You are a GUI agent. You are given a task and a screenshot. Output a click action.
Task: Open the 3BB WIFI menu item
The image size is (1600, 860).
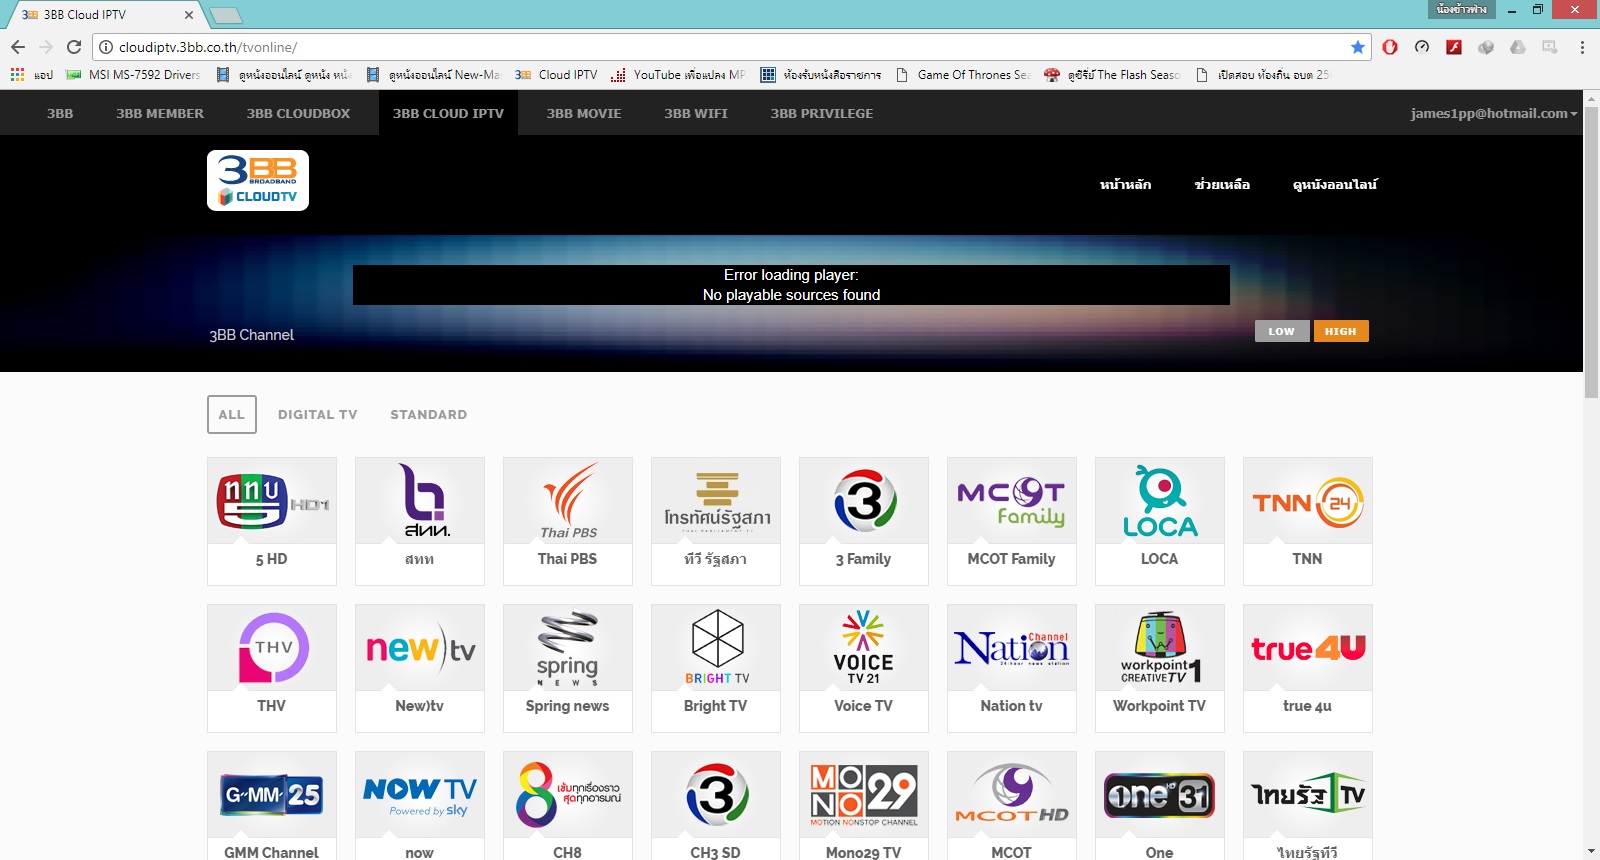click(696, 113)
